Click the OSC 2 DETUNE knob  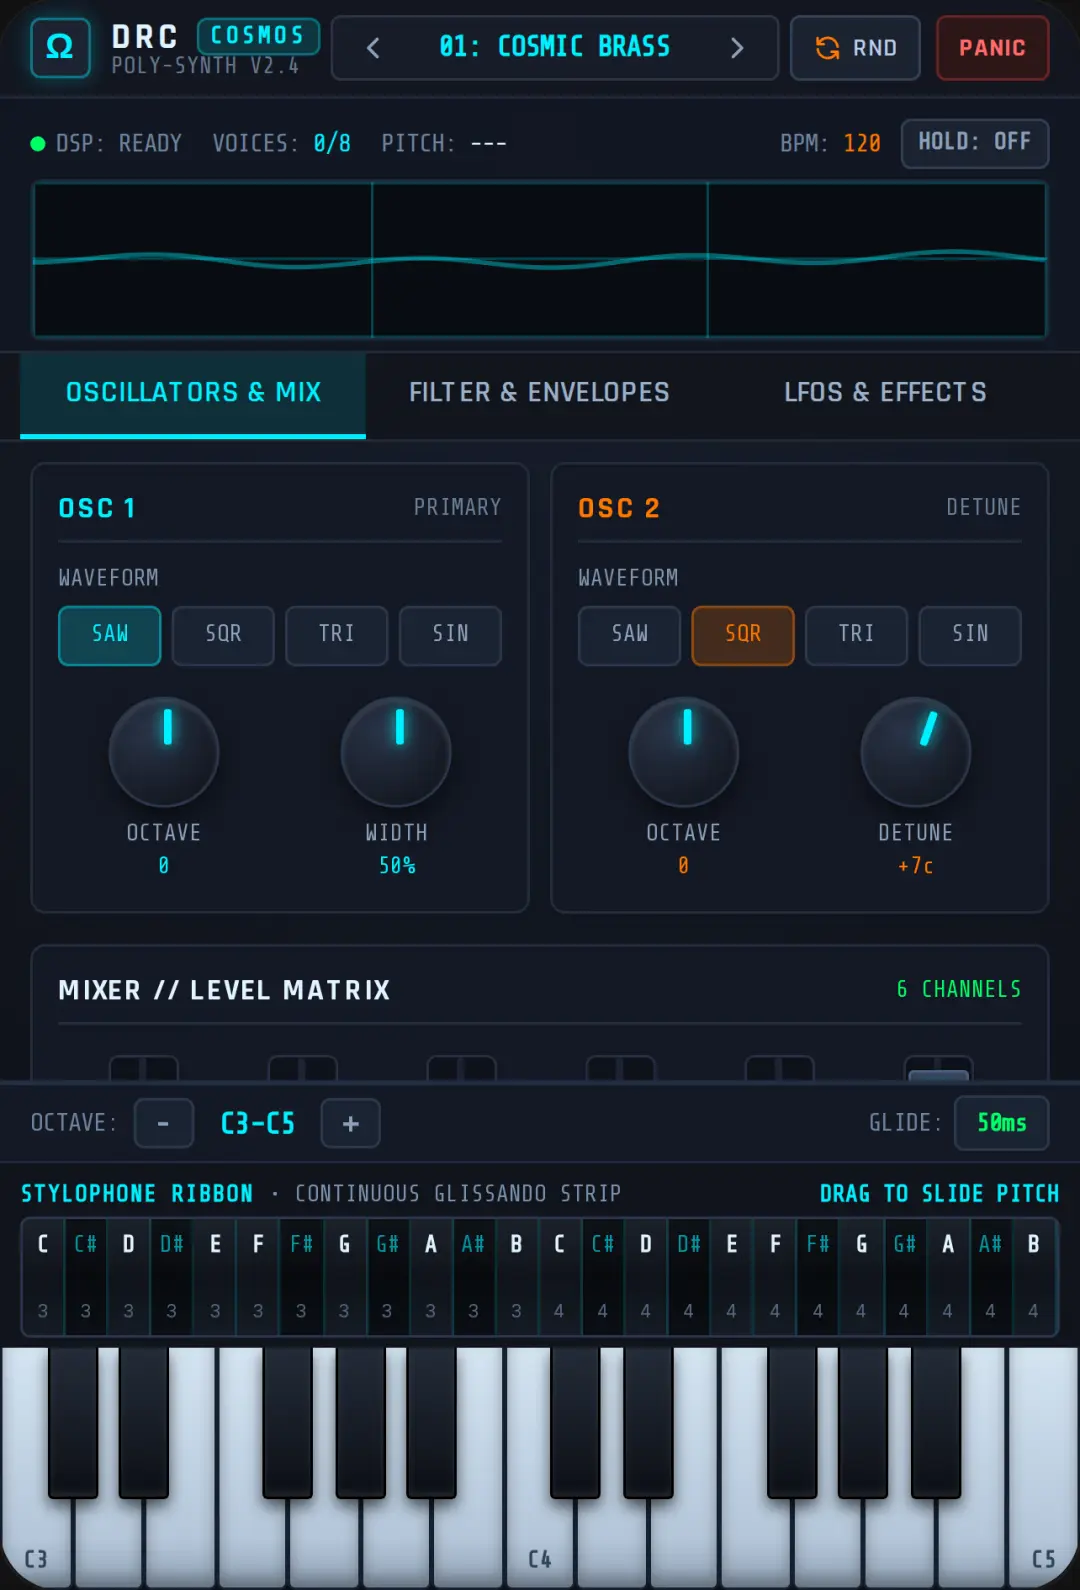916,752
